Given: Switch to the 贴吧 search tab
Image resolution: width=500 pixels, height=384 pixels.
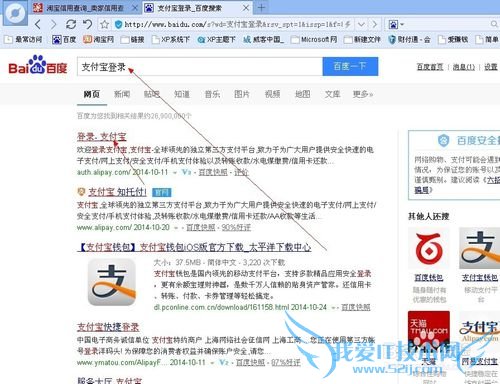Looking at the screenshot, I should [x=152, y=94].
